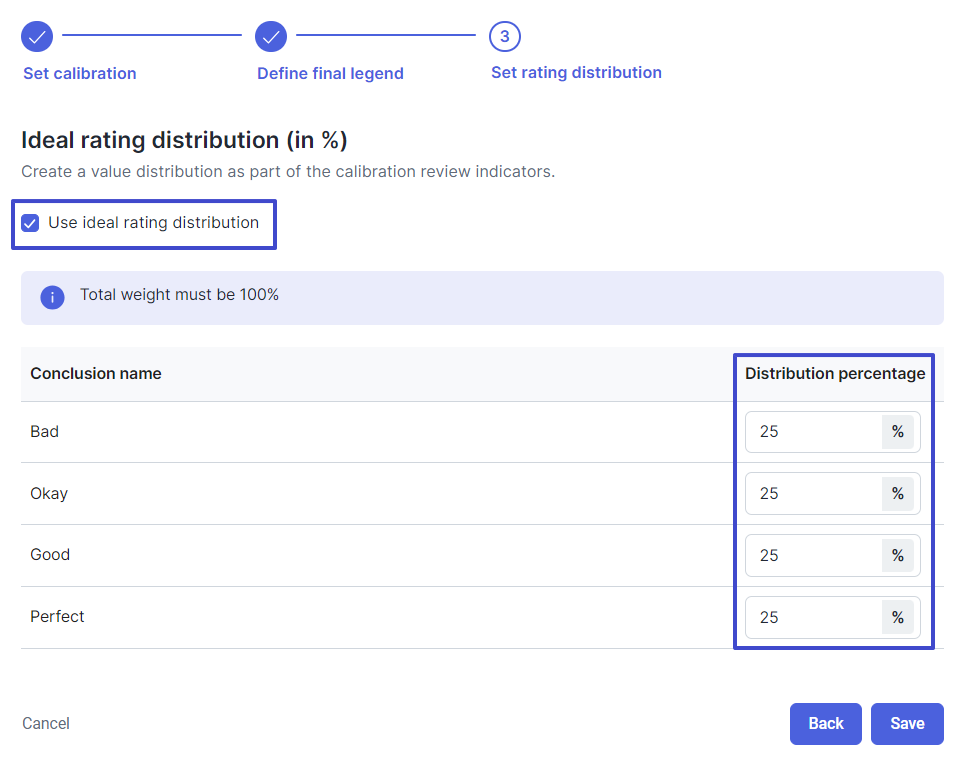
Task: Click the step 3 circle icon
Action: point(504,37)
